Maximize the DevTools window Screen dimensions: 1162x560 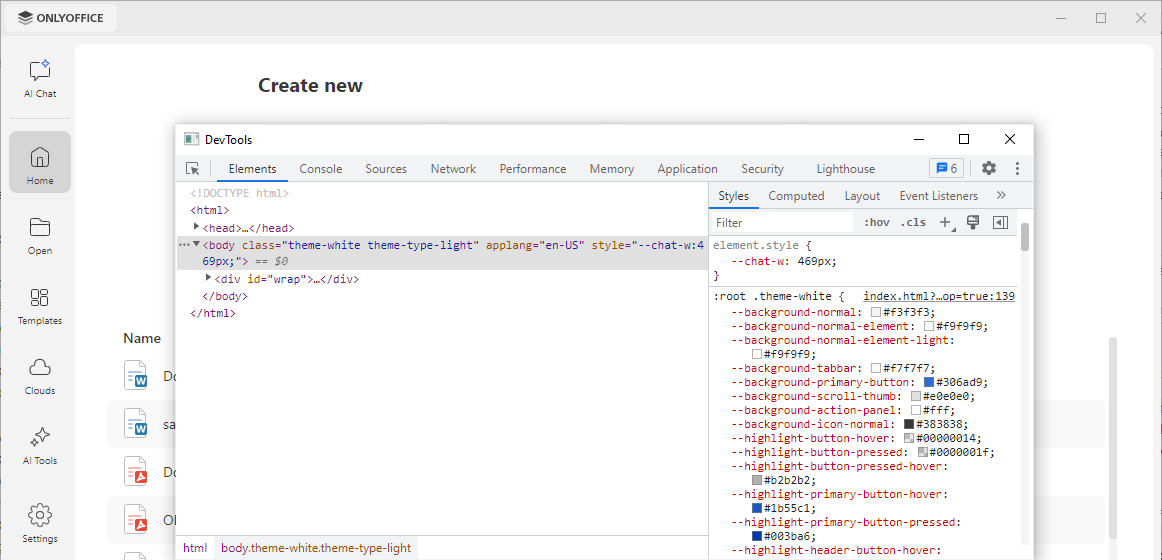point(964,139)
